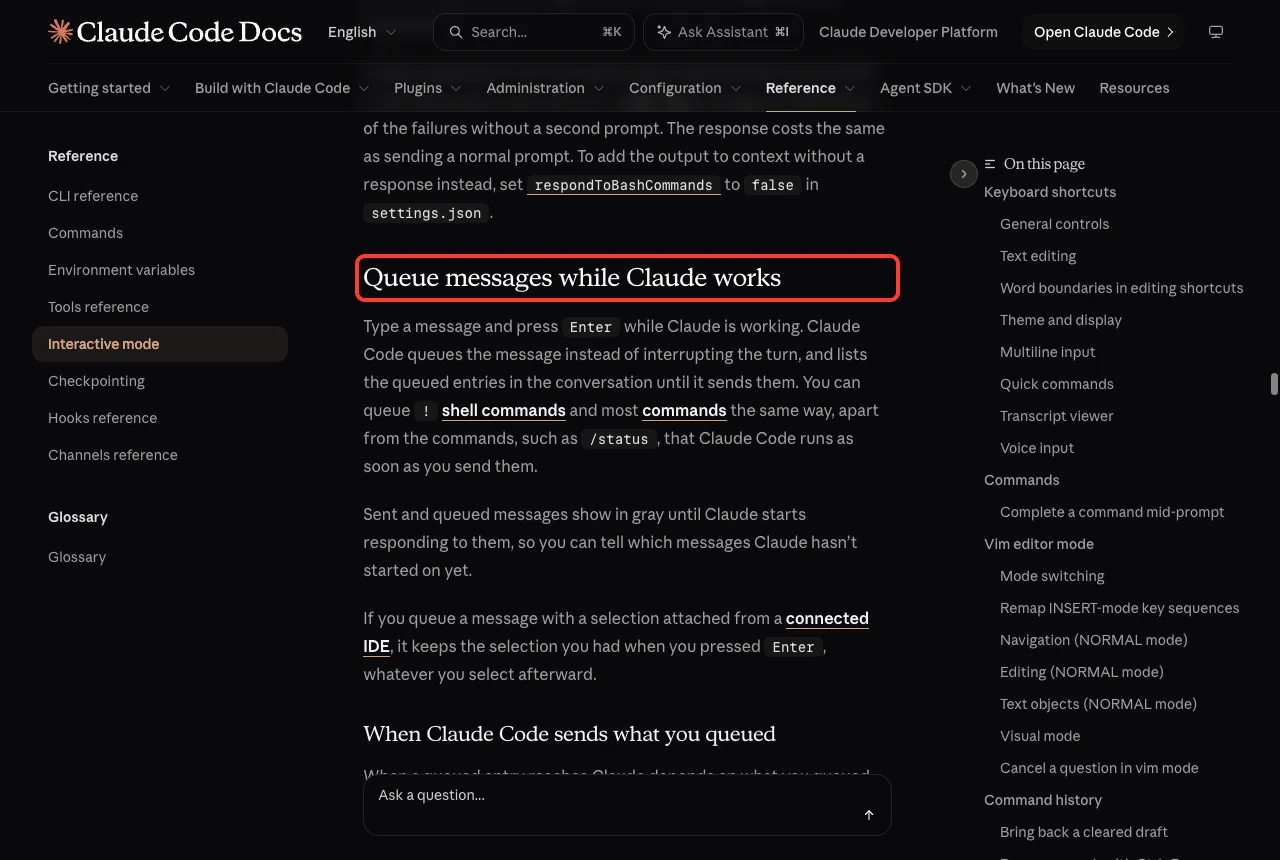Viewport: 1280px width, 860px height.
Task: Click the Ask Assistant button
Action: pyautogui.click(x=722, y=32)
